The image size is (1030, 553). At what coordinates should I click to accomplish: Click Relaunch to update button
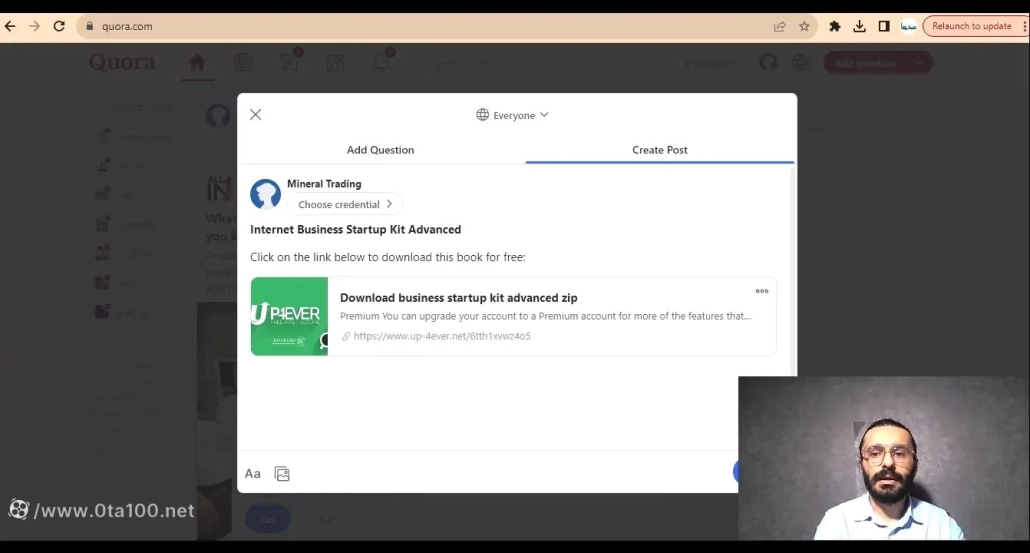[971, 27]
